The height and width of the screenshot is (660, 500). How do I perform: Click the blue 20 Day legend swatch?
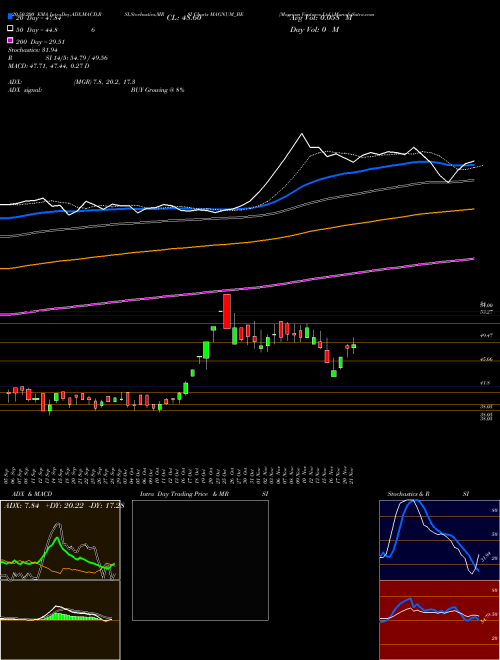click(x=10, y=17)
